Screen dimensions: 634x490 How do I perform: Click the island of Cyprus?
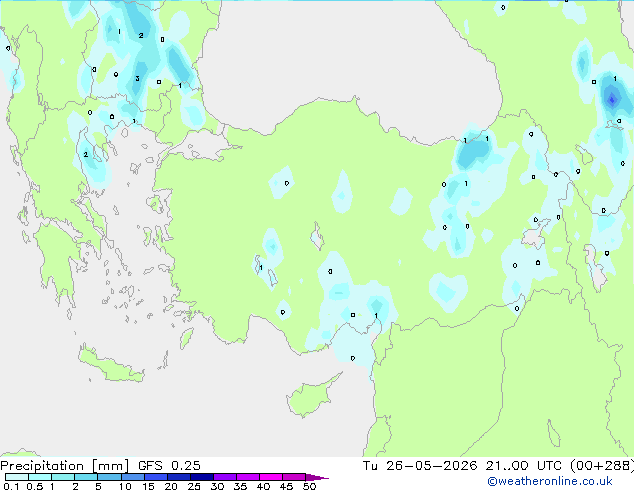pos(311,396)
